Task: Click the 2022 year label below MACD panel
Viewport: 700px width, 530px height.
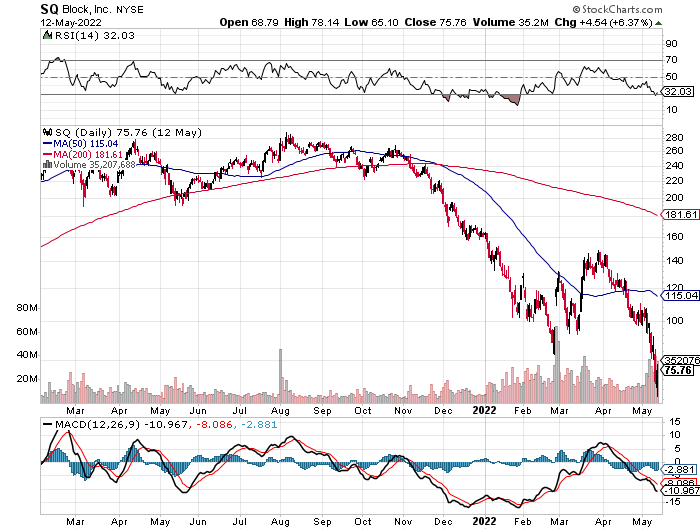Action: tap(484, 521)
